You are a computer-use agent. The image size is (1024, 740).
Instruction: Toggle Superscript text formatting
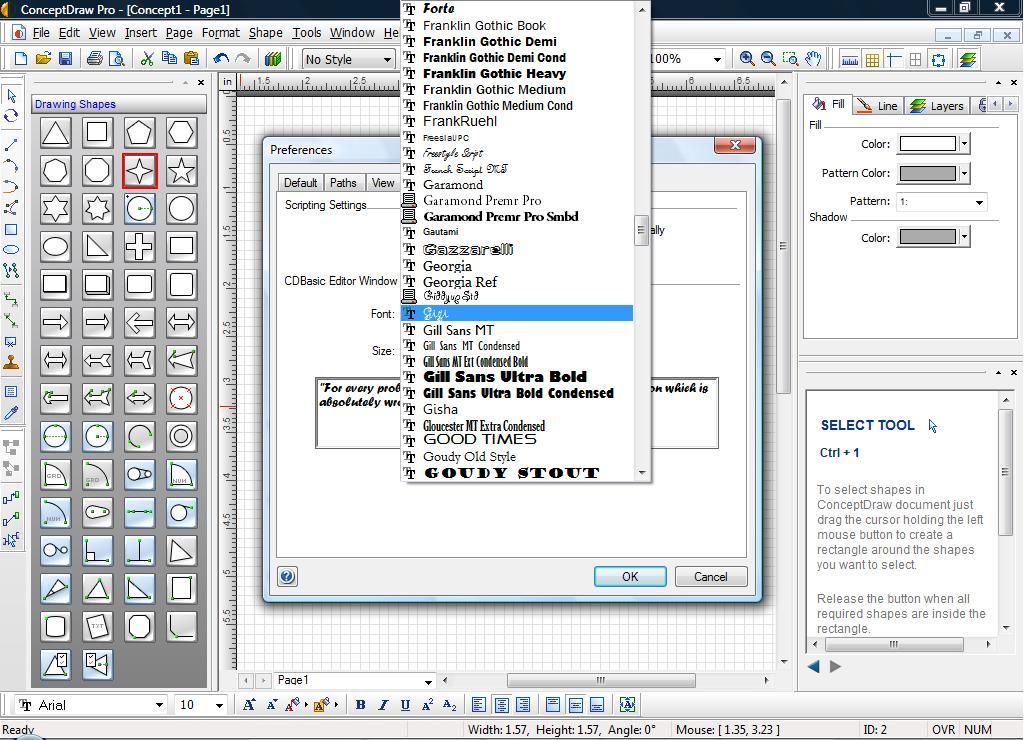click(427, 705)
